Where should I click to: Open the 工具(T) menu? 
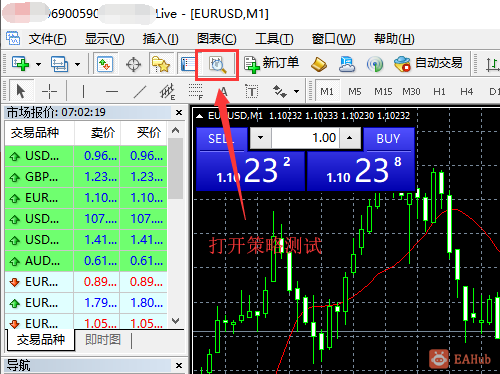(x=274, y=39)
